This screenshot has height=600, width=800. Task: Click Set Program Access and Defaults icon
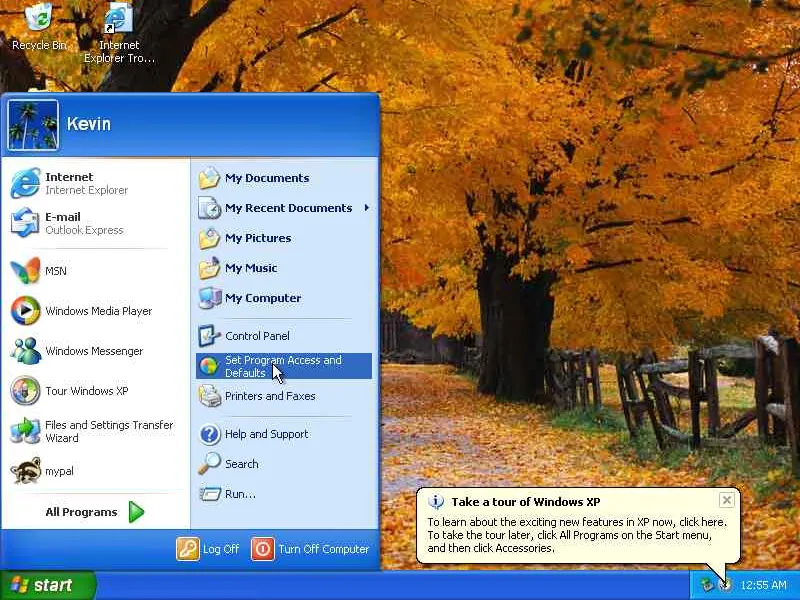(209, 366)
